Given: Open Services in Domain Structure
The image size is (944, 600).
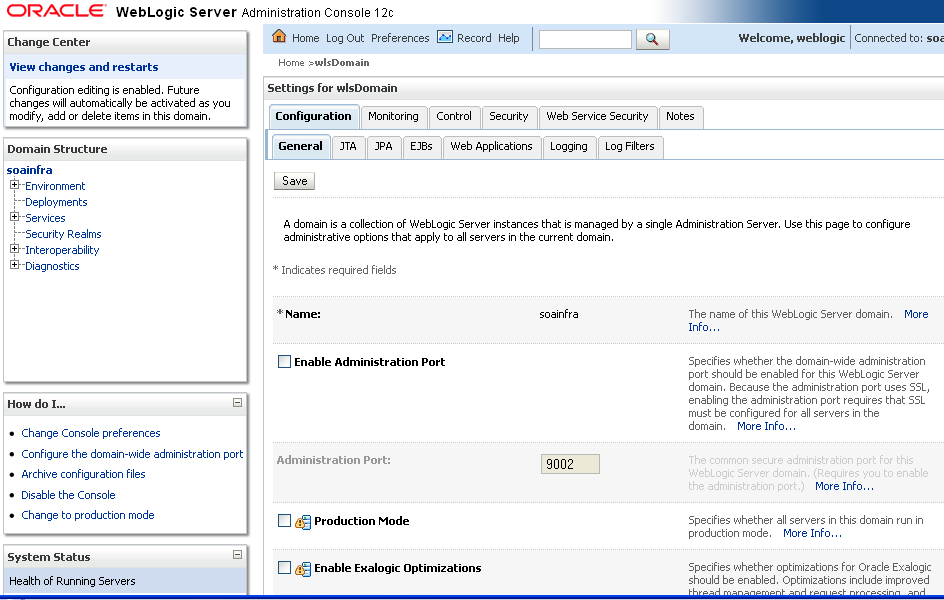Looking at the screenshot, I should (x=45, y=218).
